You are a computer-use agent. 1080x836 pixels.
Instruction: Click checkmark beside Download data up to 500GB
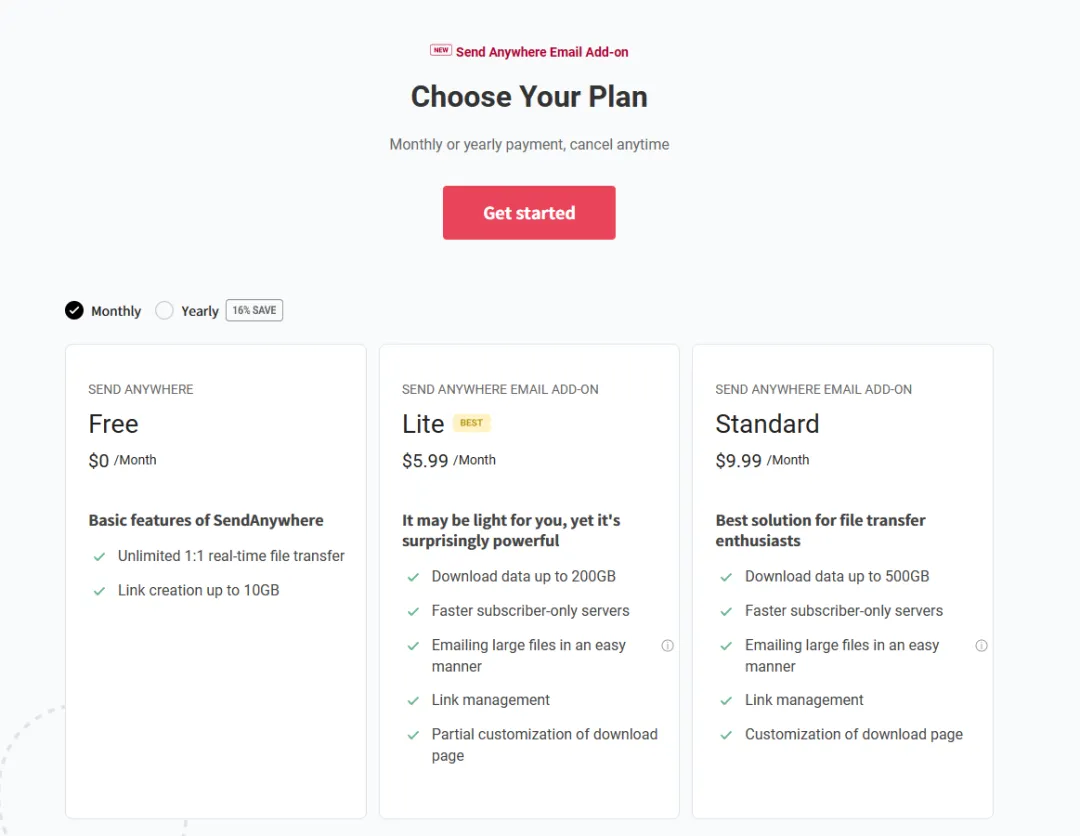(727, 577)
